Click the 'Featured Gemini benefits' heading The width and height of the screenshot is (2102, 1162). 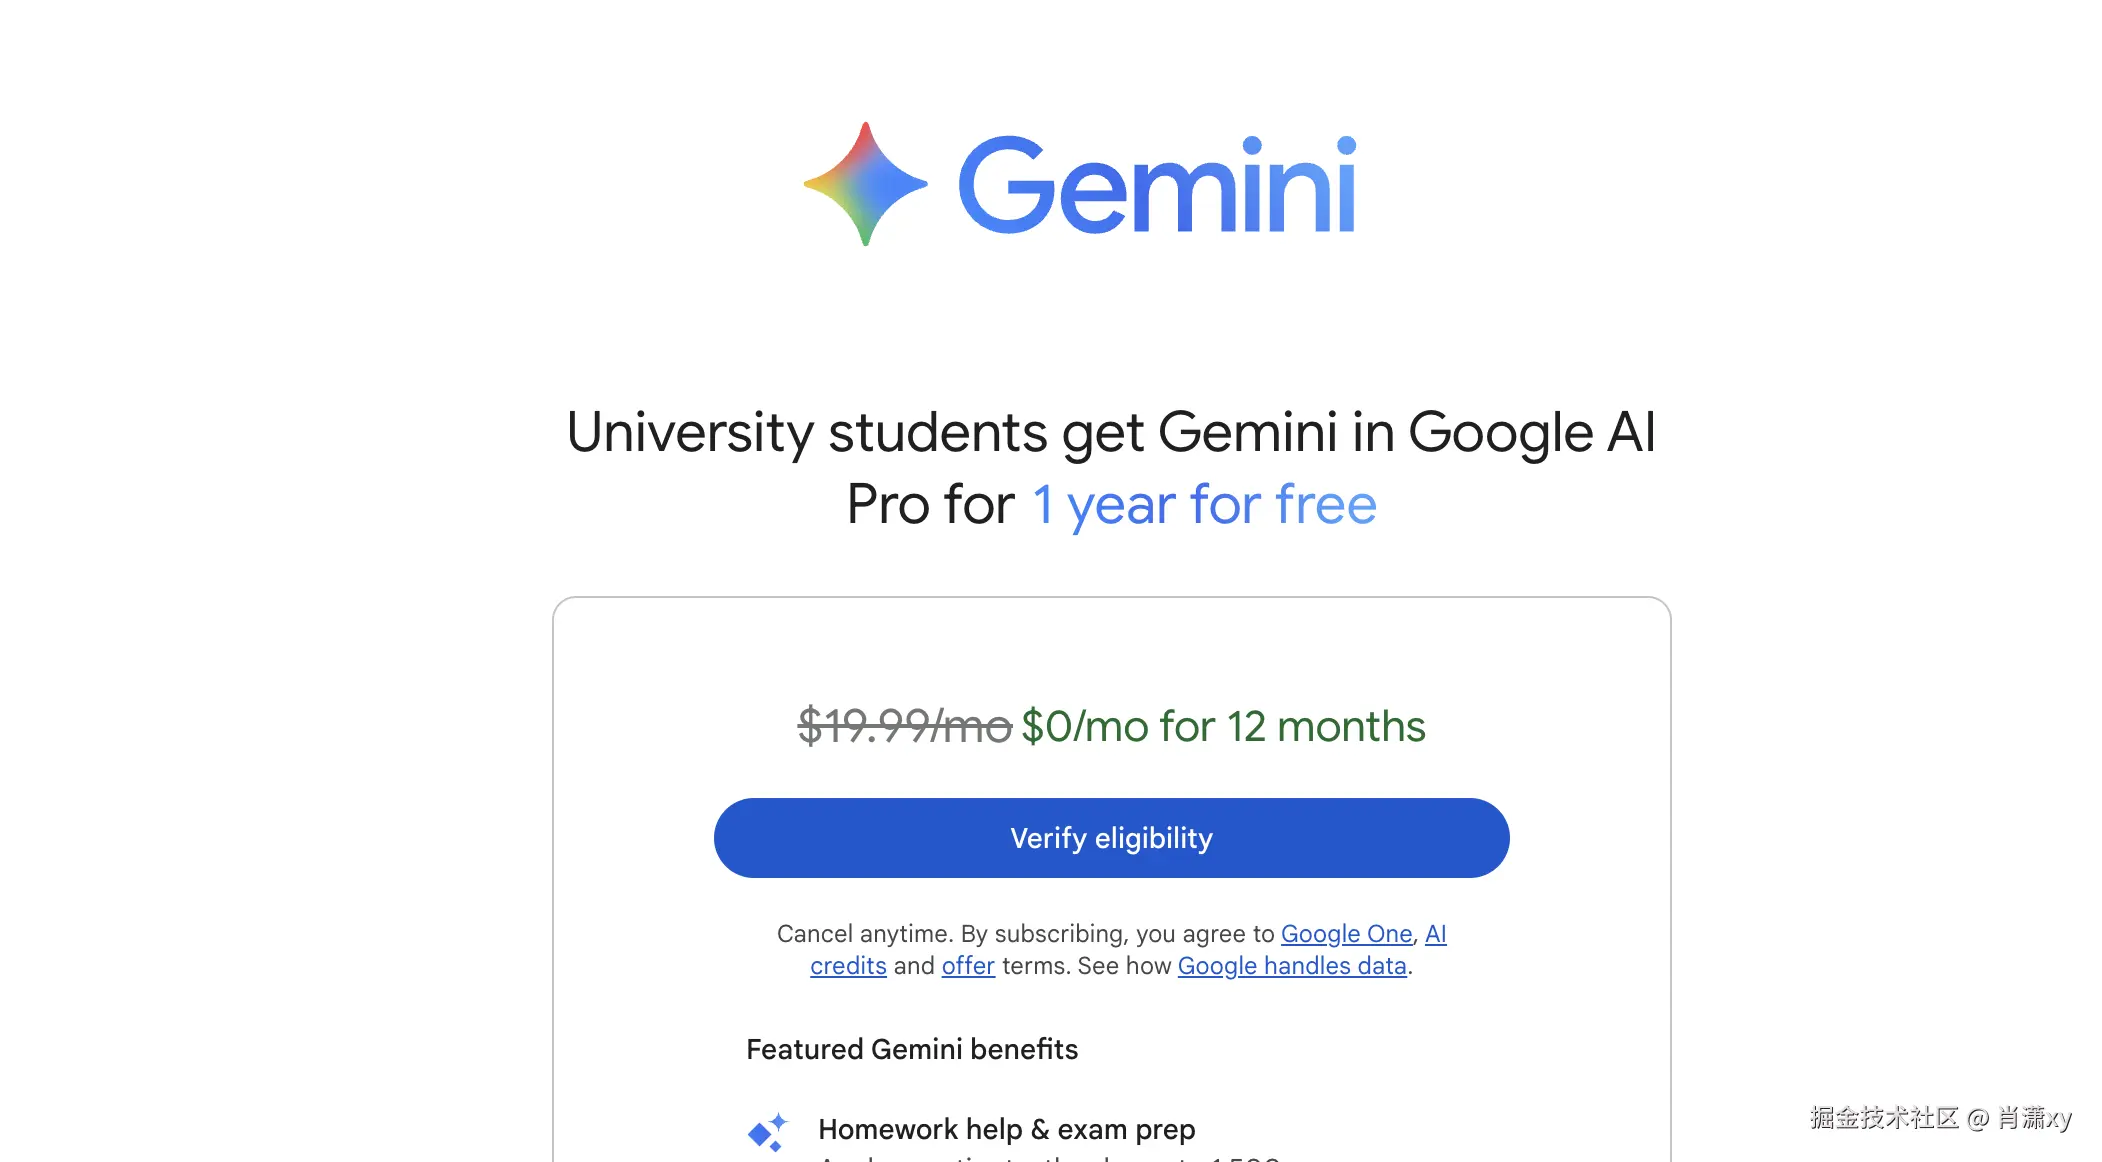click(x=912, y=1049)
